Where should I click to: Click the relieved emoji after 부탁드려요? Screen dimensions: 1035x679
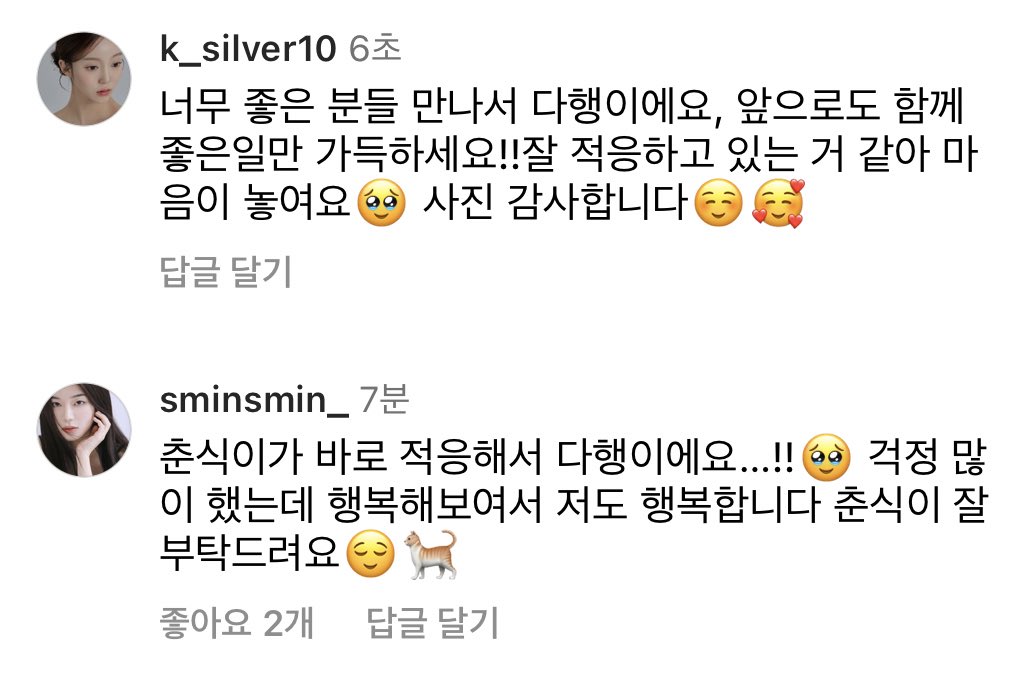tap(371, 554)
